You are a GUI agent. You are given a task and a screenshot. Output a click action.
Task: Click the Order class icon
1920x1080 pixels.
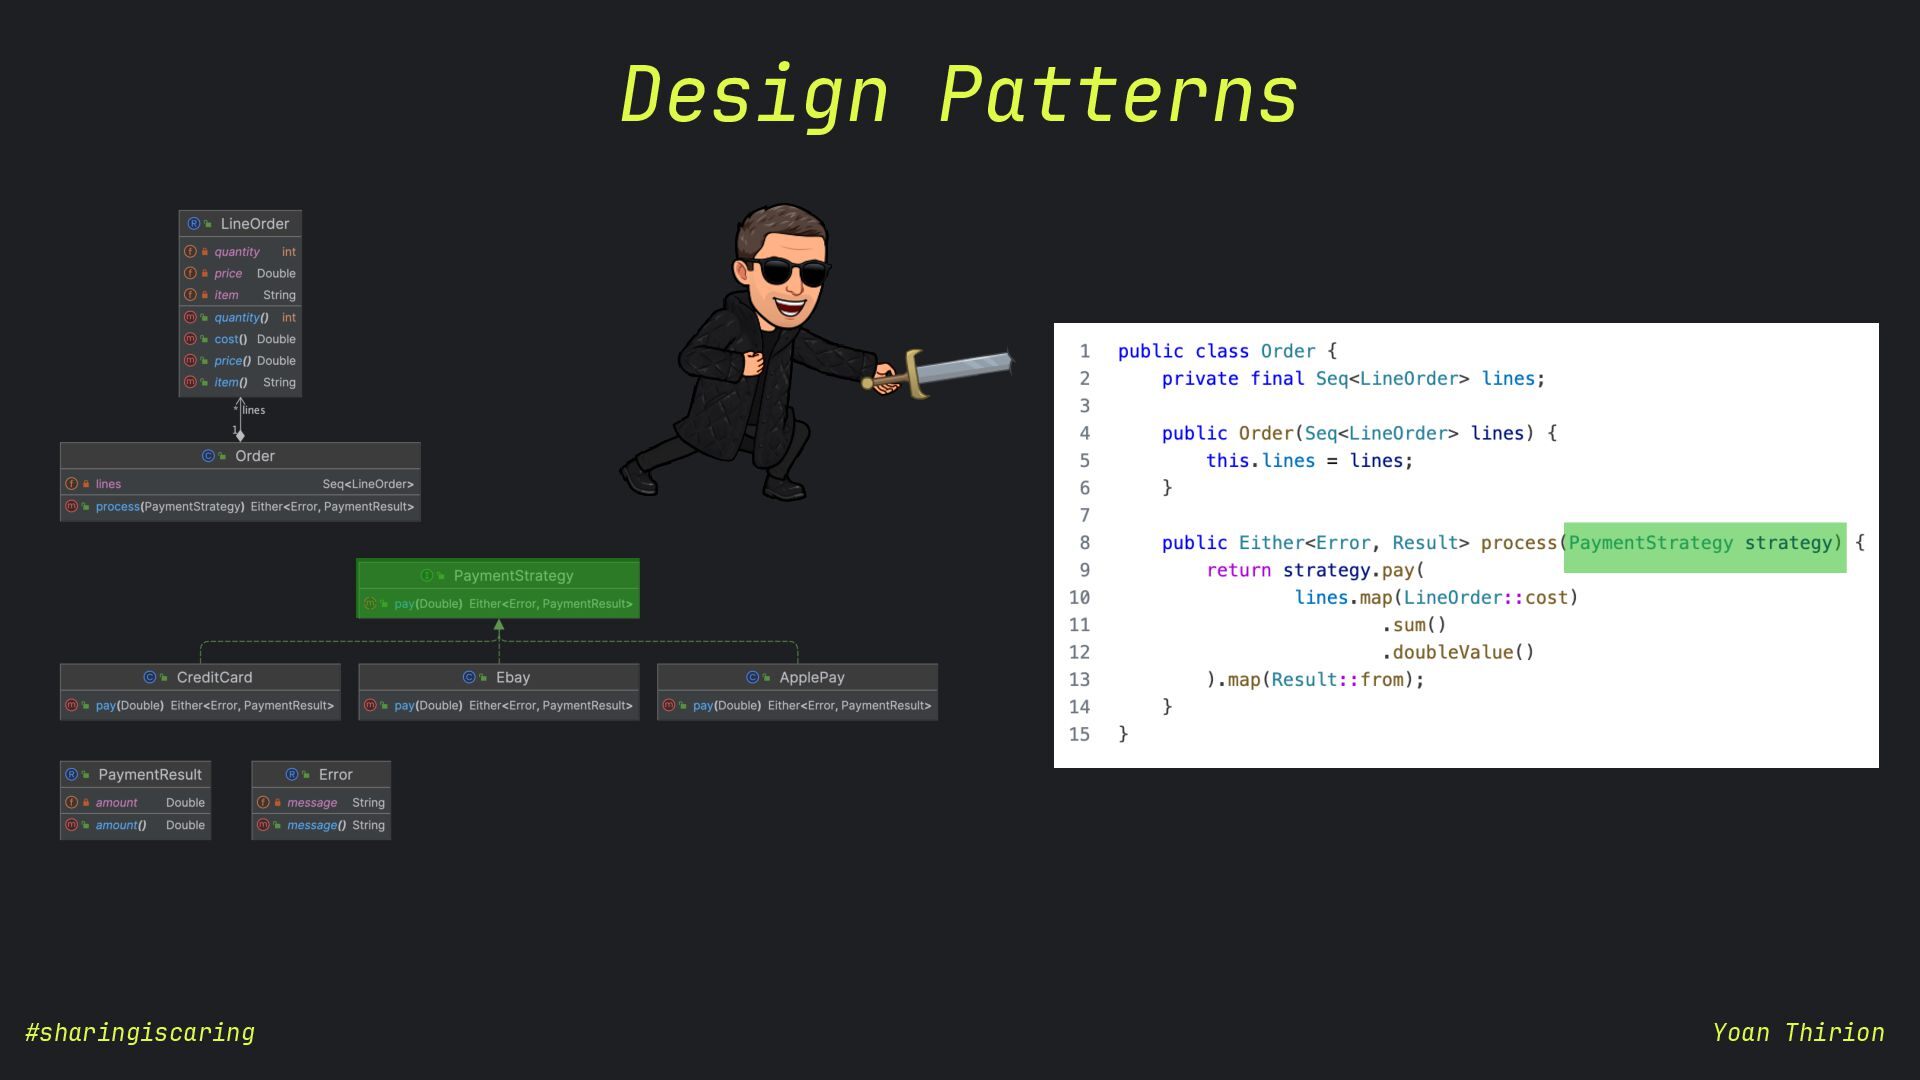coord(208,456)
